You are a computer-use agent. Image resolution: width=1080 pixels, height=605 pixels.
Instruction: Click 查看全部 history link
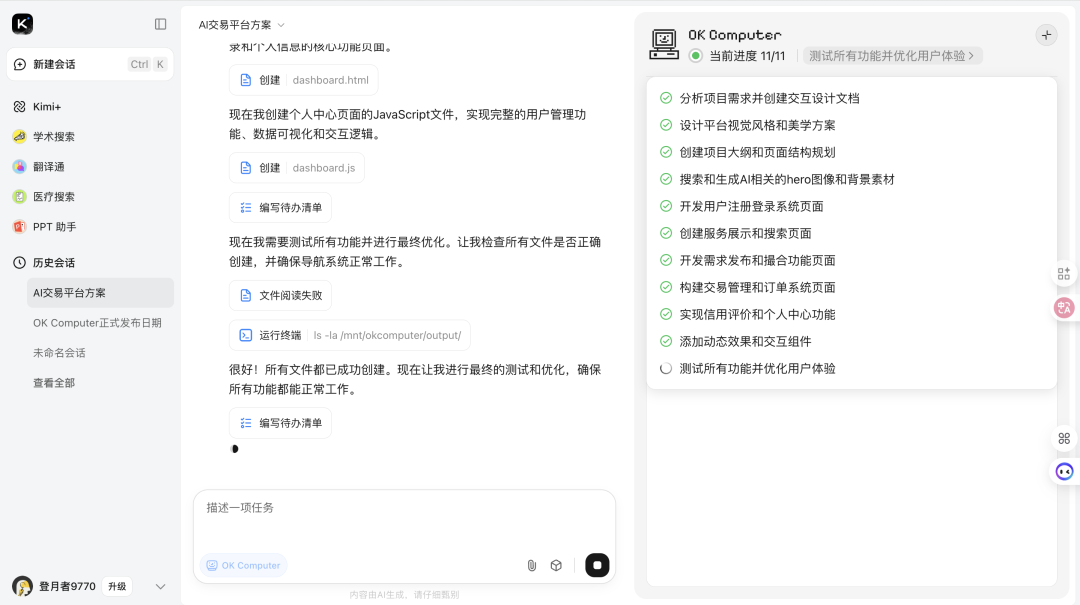(54, 382)
